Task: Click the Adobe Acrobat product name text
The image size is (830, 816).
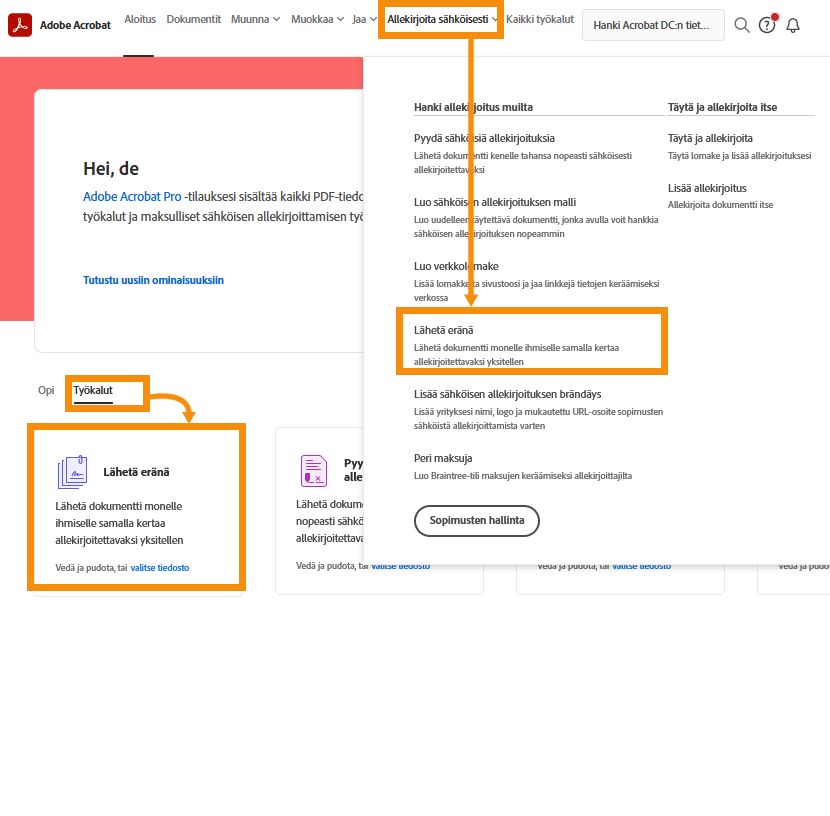Action: 75,25
